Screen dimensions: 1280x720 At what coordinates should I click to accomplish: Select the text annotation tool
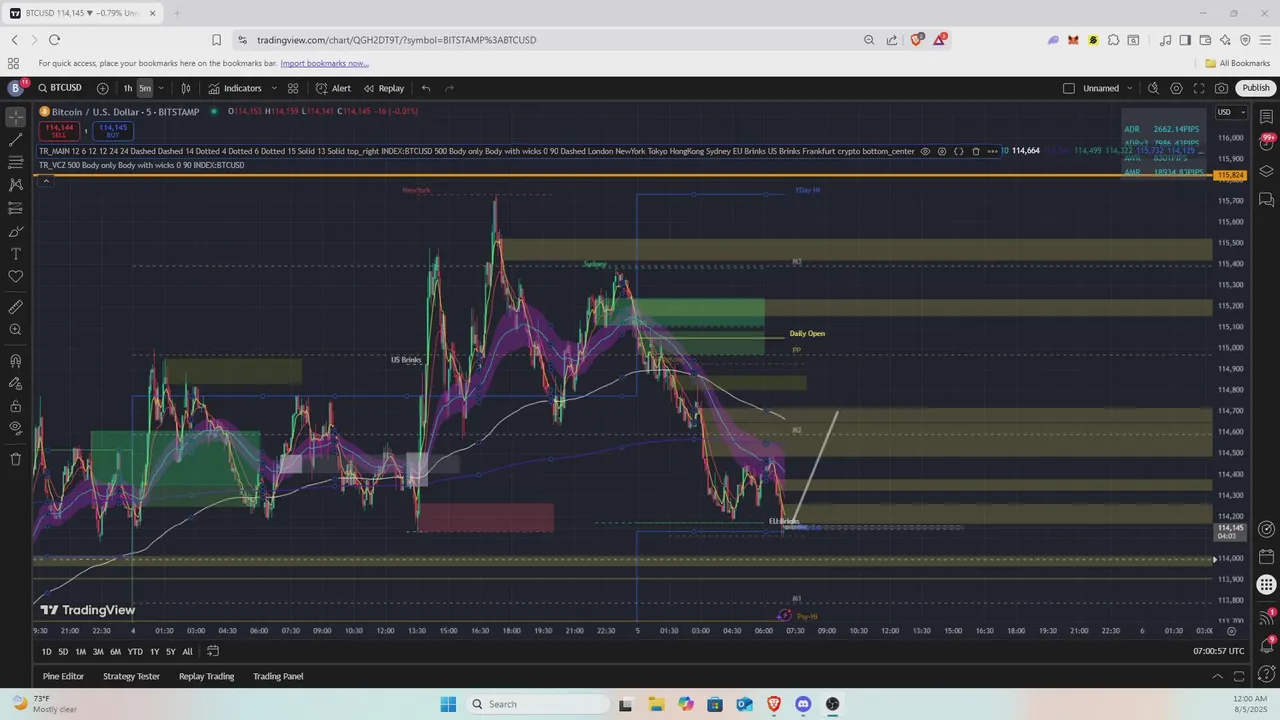point(15,254)
